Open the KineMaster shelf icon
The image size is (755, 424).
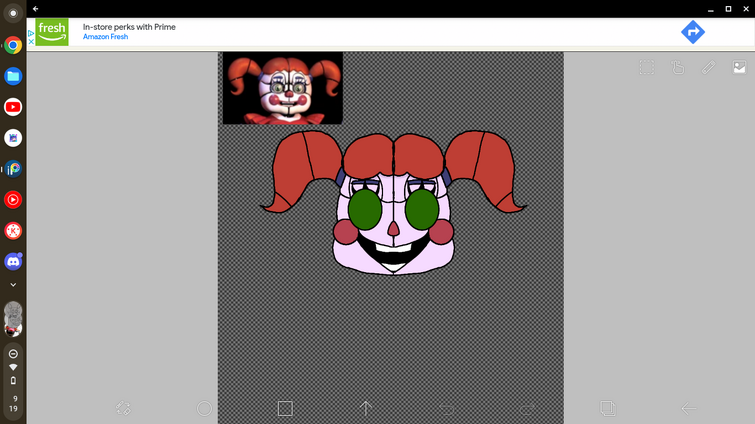13,231
